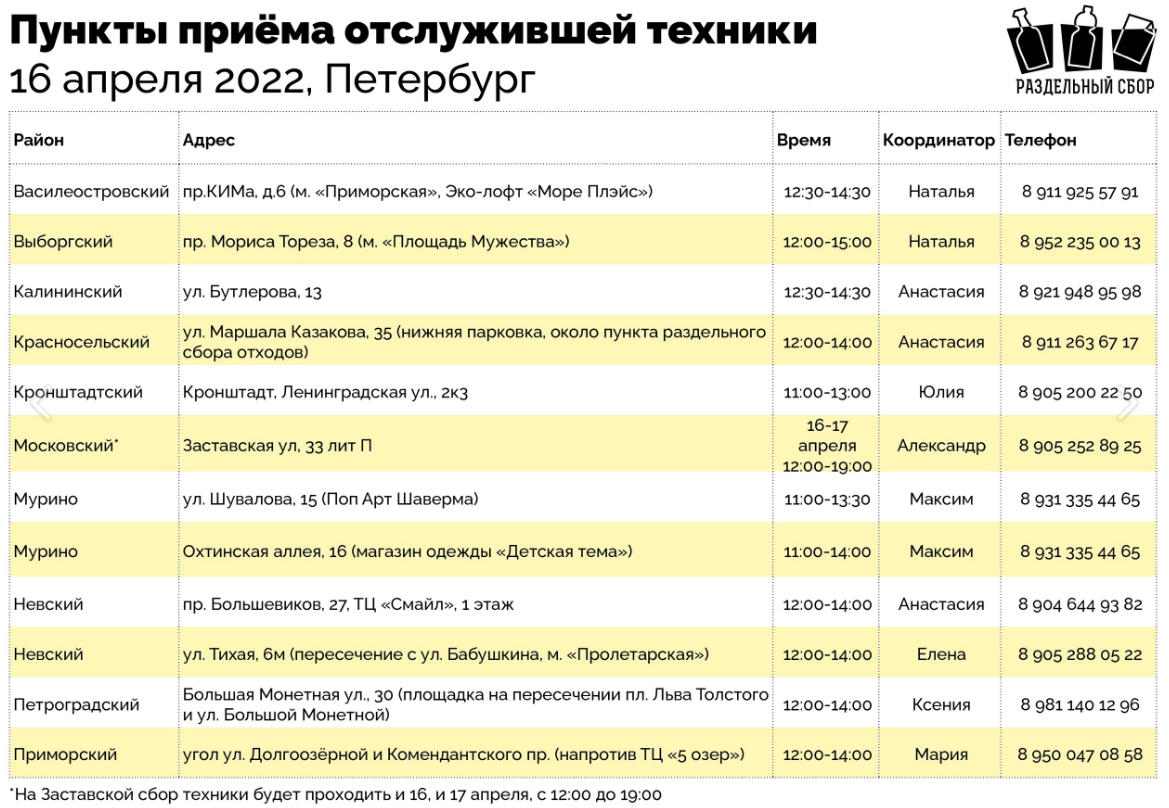1169x808 pixels.
Task: Click phone number 8 981 140 12 96
Action: (1080, 704)
